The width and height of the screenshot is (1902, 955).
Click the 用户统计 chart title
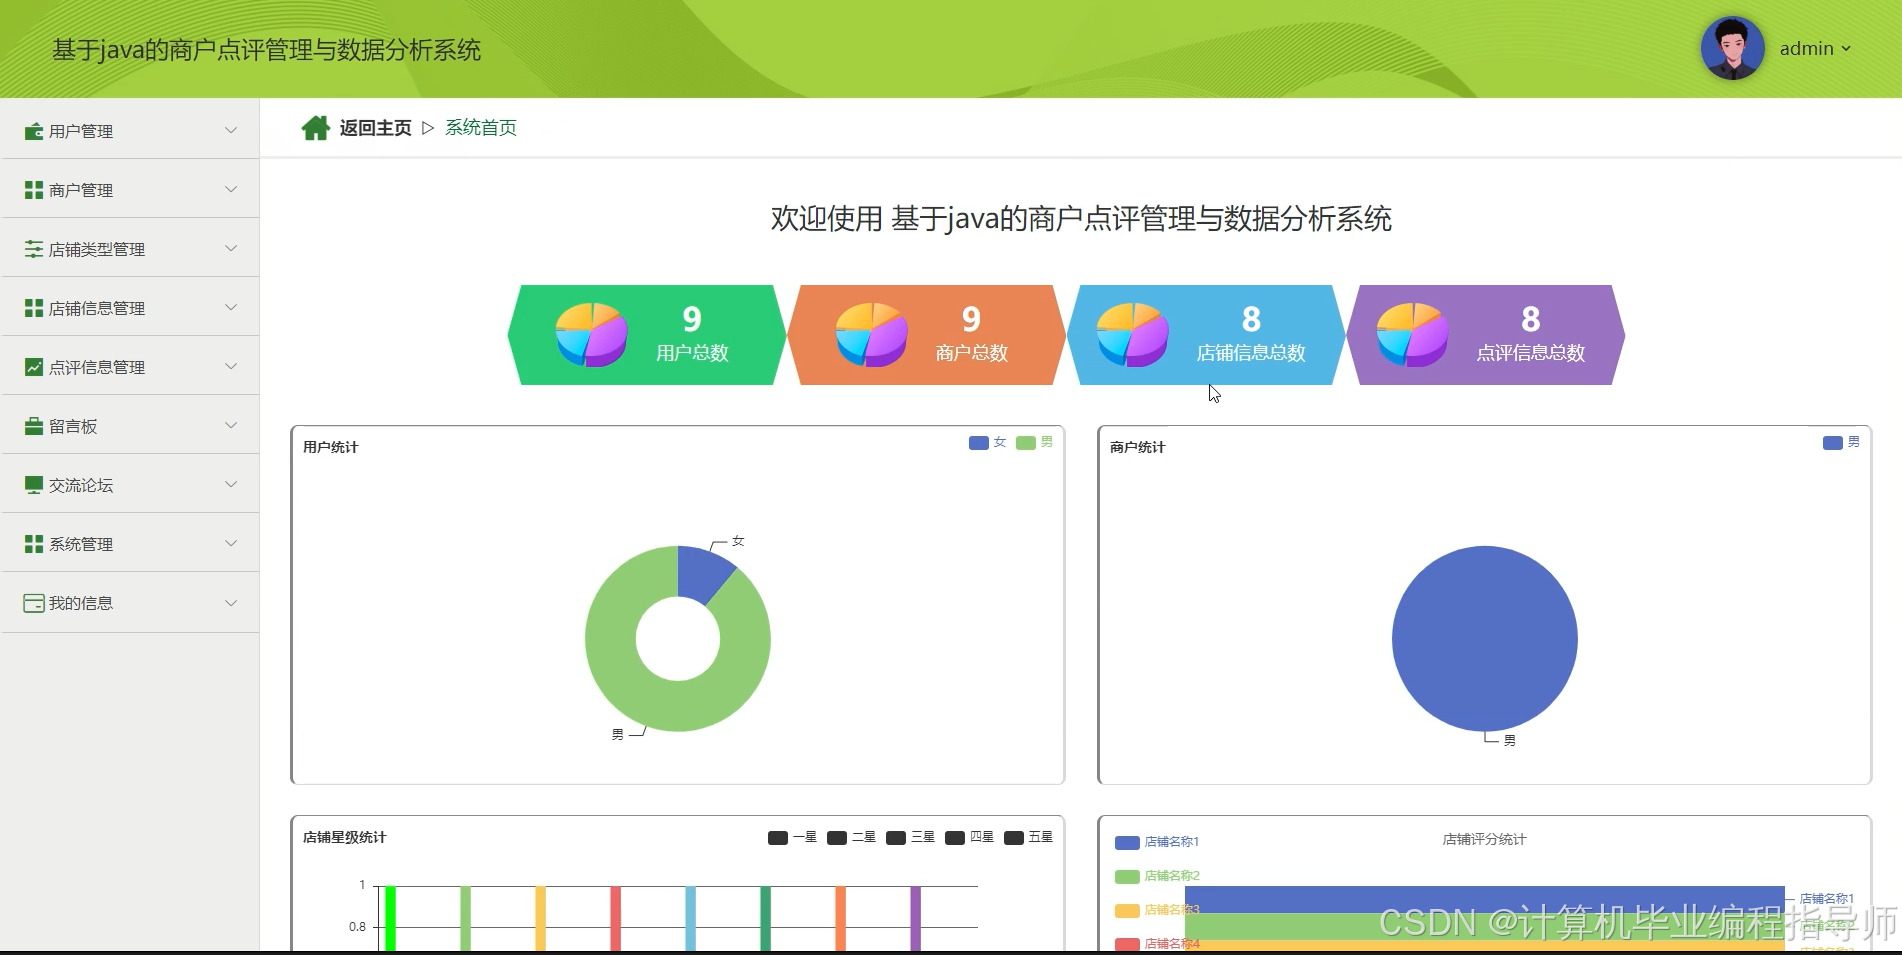pyautogui.click(x=330, y=447)
